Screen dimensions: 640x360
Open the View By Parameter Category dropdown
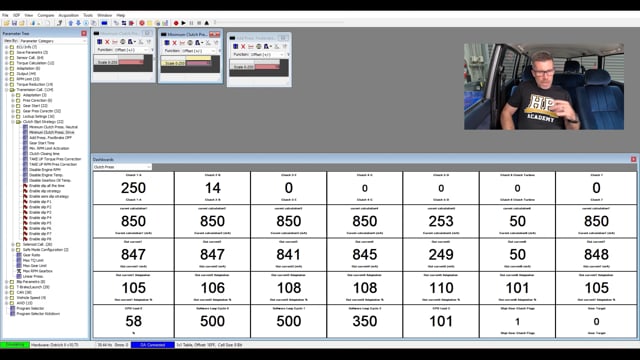52,41
